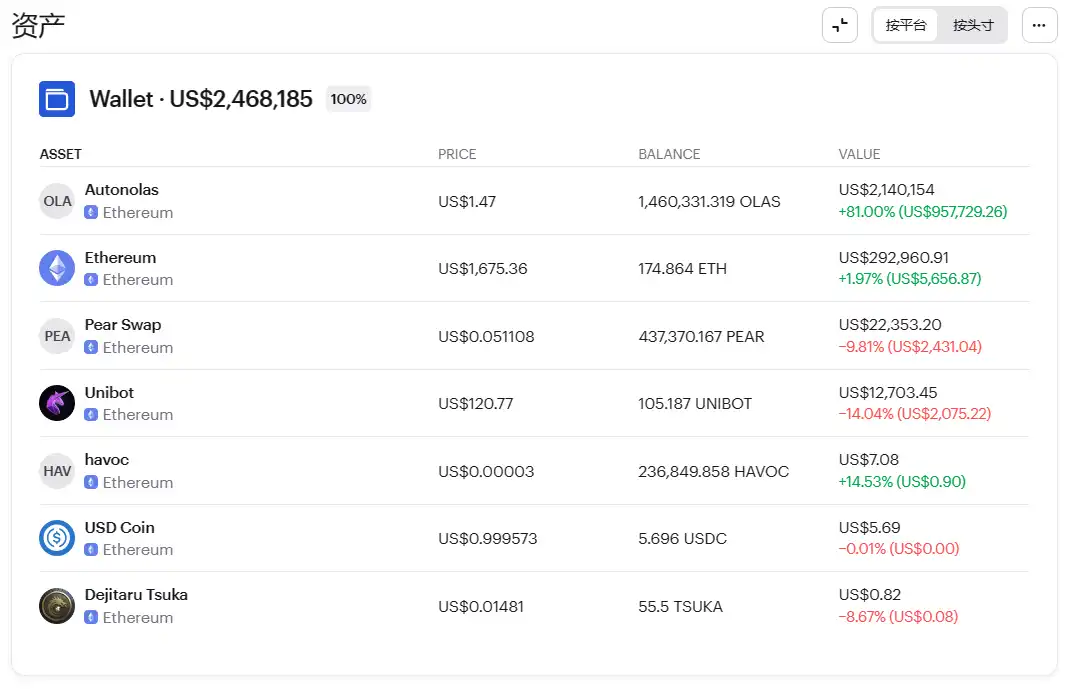Screen dimensions: 1075x689
Task: Click the Autonolas OLA token icon
Action: pos(57,201)
